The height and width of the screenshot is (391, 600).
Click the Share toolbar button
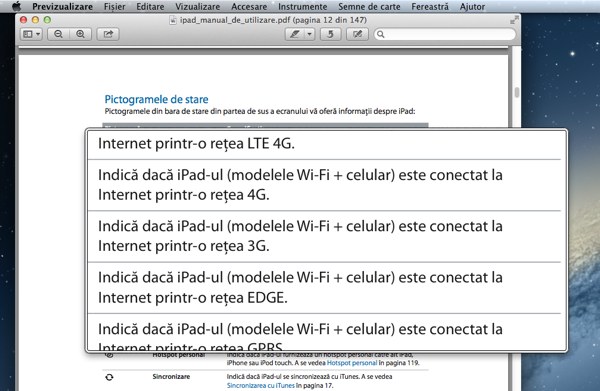click(108, 34)
